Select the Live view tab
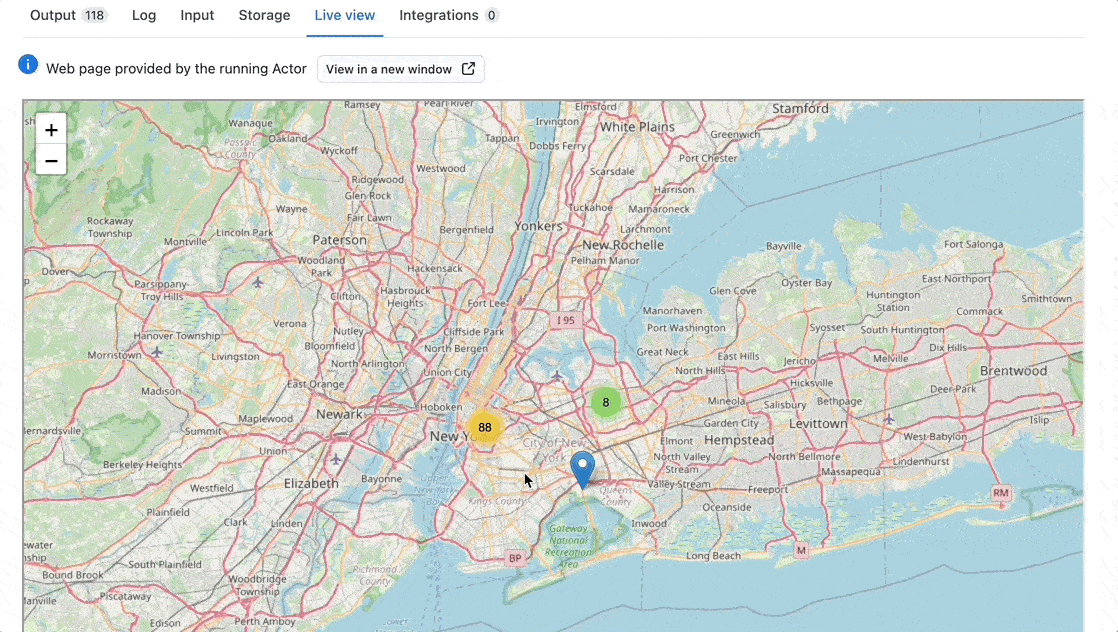 [x=344, y=15]
